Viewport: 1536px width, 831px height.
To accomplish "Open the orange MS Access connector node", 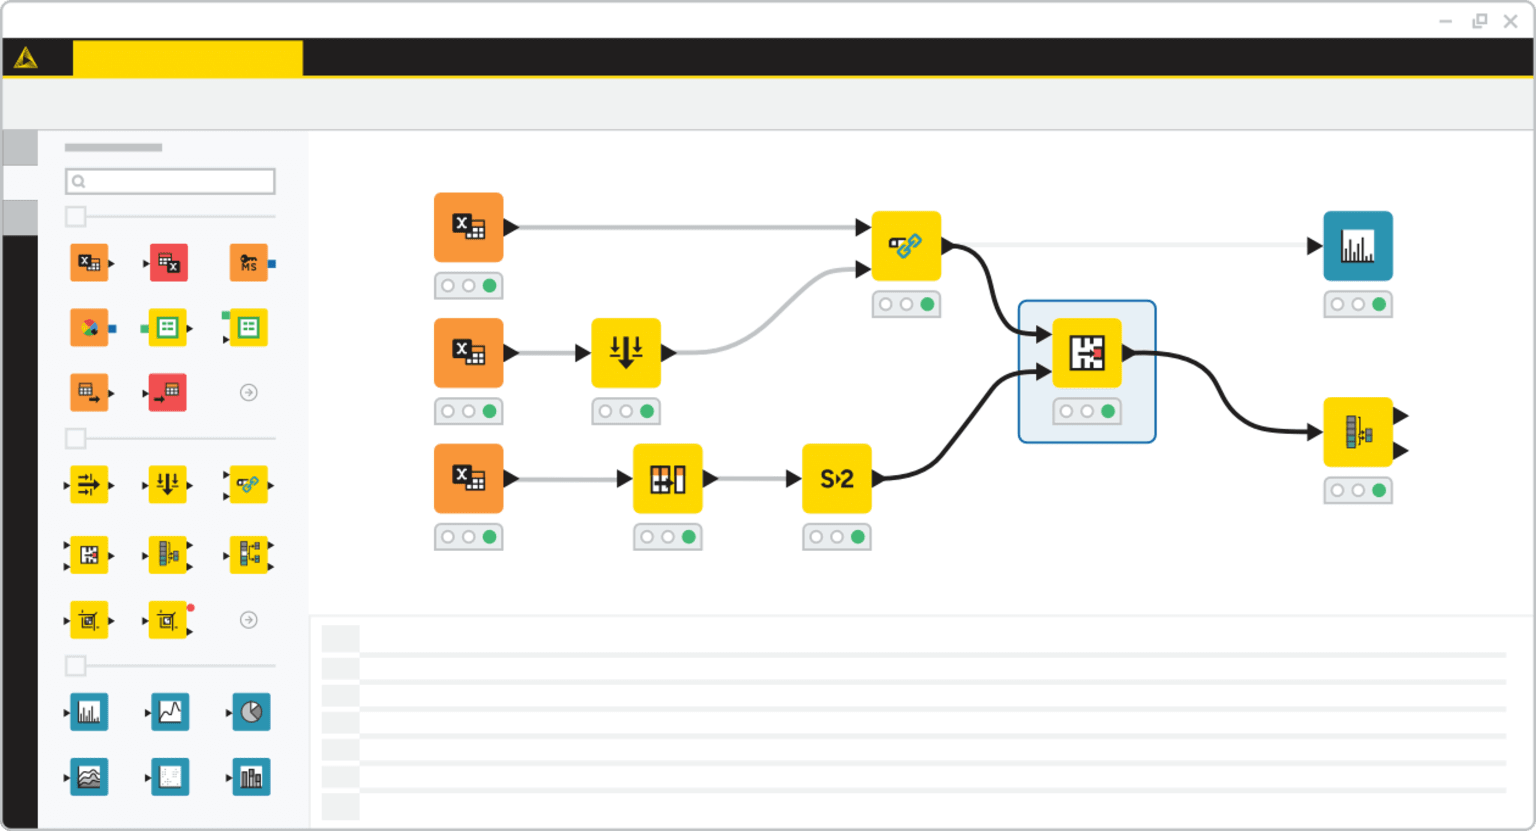I will click(250, 262).
